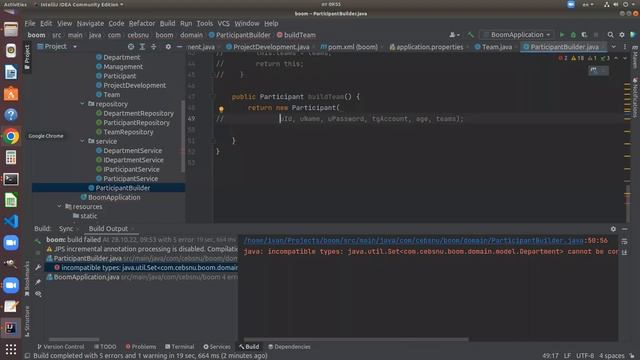Run BoomApplication with the green play icon
Screen dimensions: 640x360
coord(562,35)
